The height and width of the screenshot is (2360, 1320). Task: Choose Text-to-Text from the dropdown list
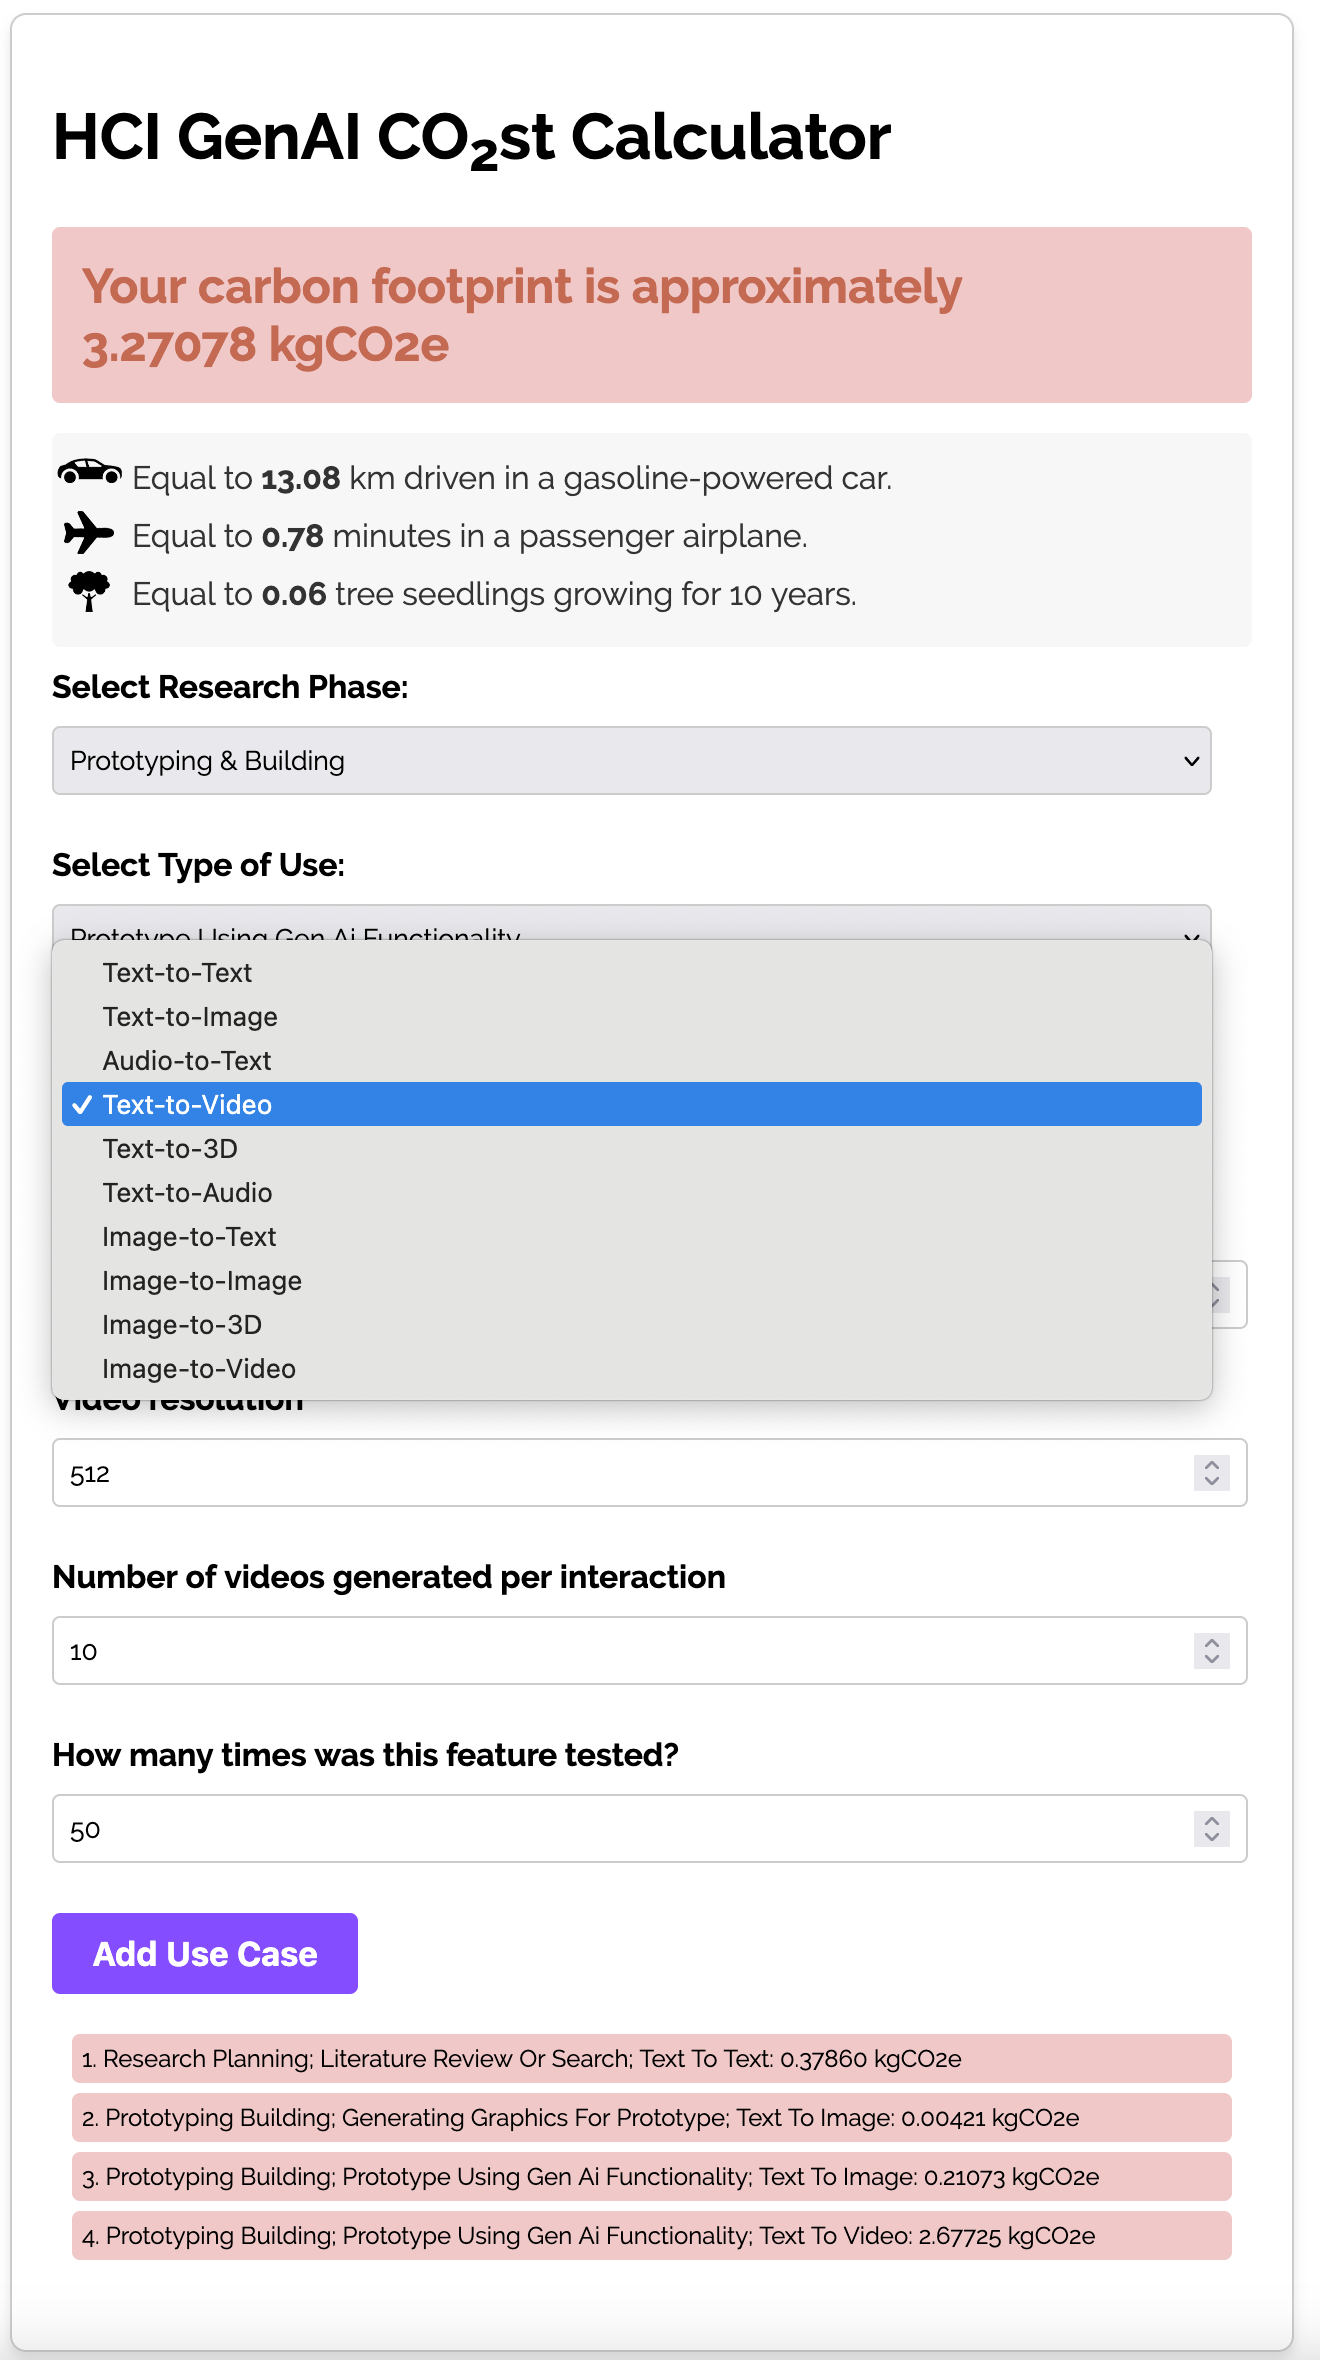coord(177,973)
